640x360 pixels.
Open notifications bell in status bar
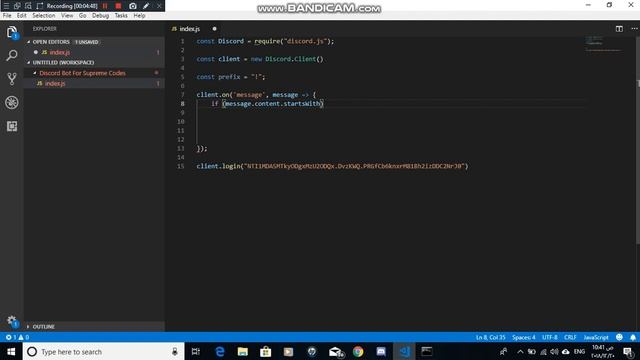coord(633,337)
